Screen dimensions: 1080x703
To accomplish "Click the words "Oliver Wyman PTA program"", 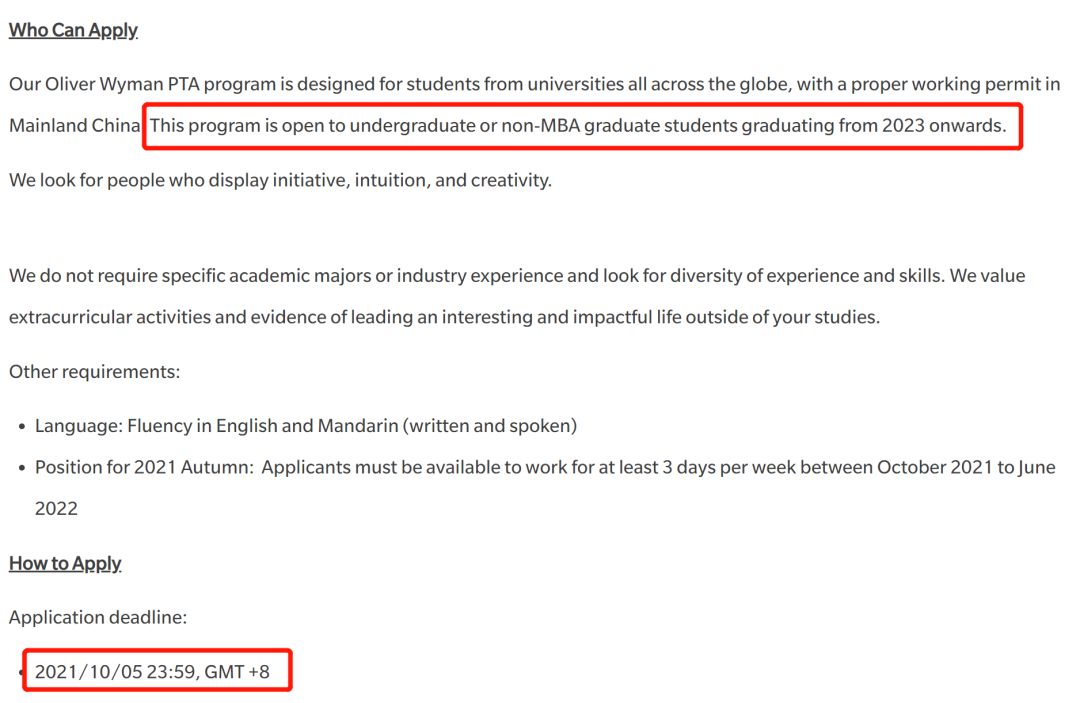I will tap(160, 84).
